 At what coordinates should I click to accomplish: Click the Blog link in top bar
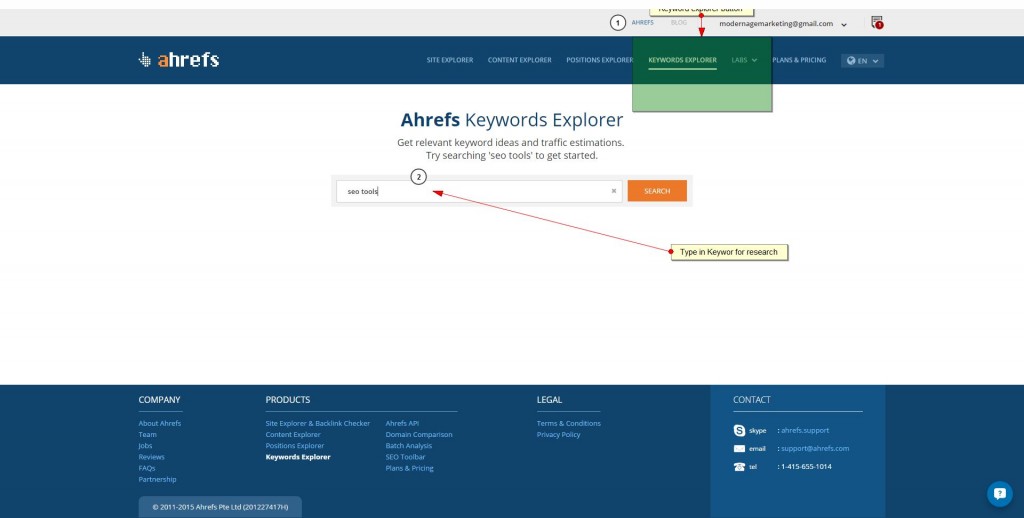pos(679,23)
